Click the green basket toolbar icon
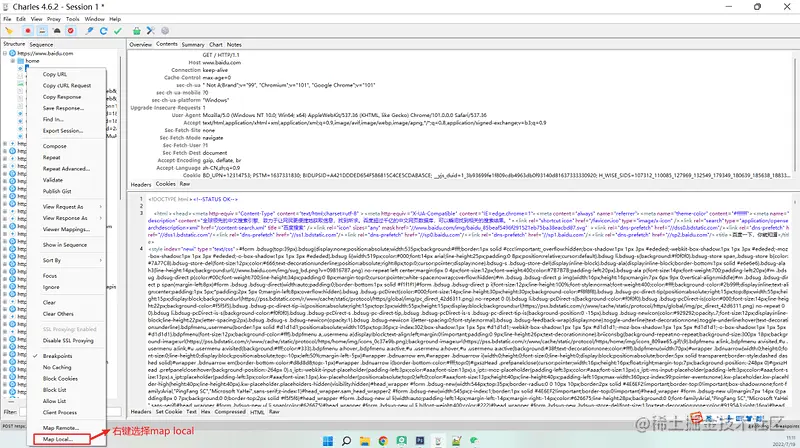The height and width of the screenshot is (448, 800). (136, 31)
